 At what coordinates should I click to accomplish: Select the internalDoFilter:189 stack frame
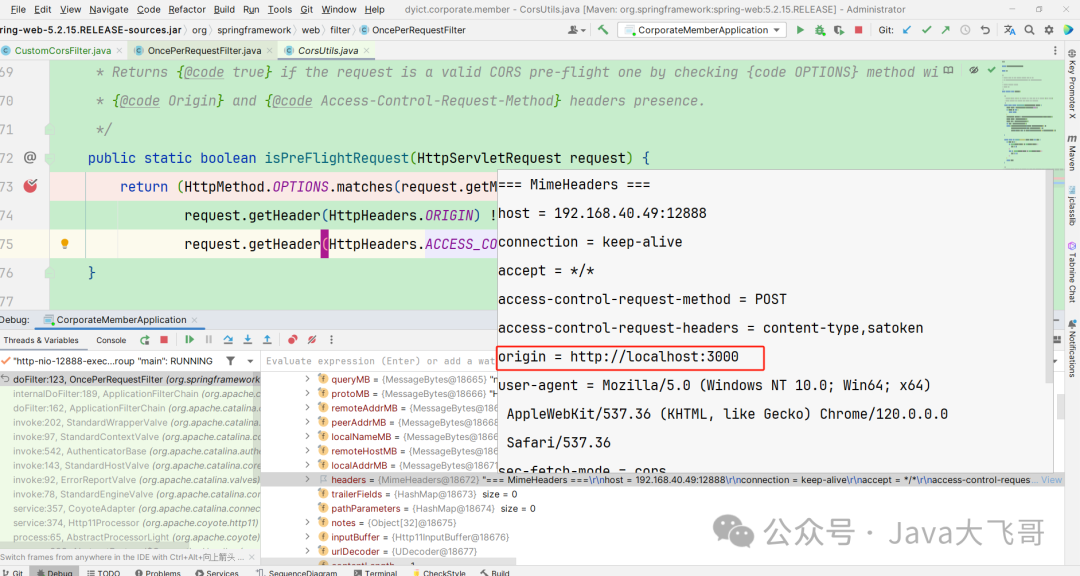[136, 393]
